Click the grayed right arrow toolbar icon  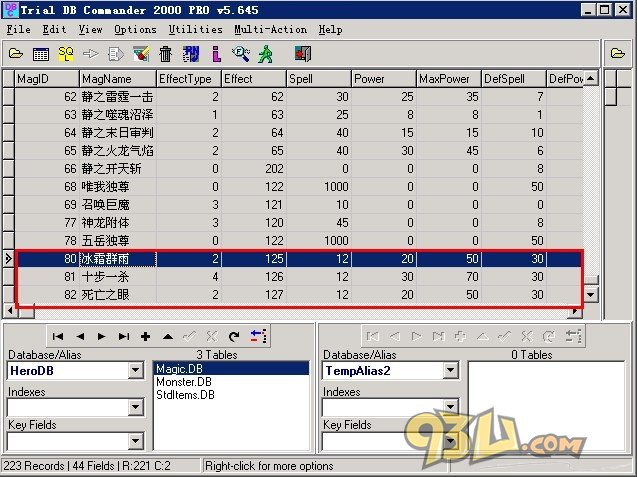(x=91, y=54)
